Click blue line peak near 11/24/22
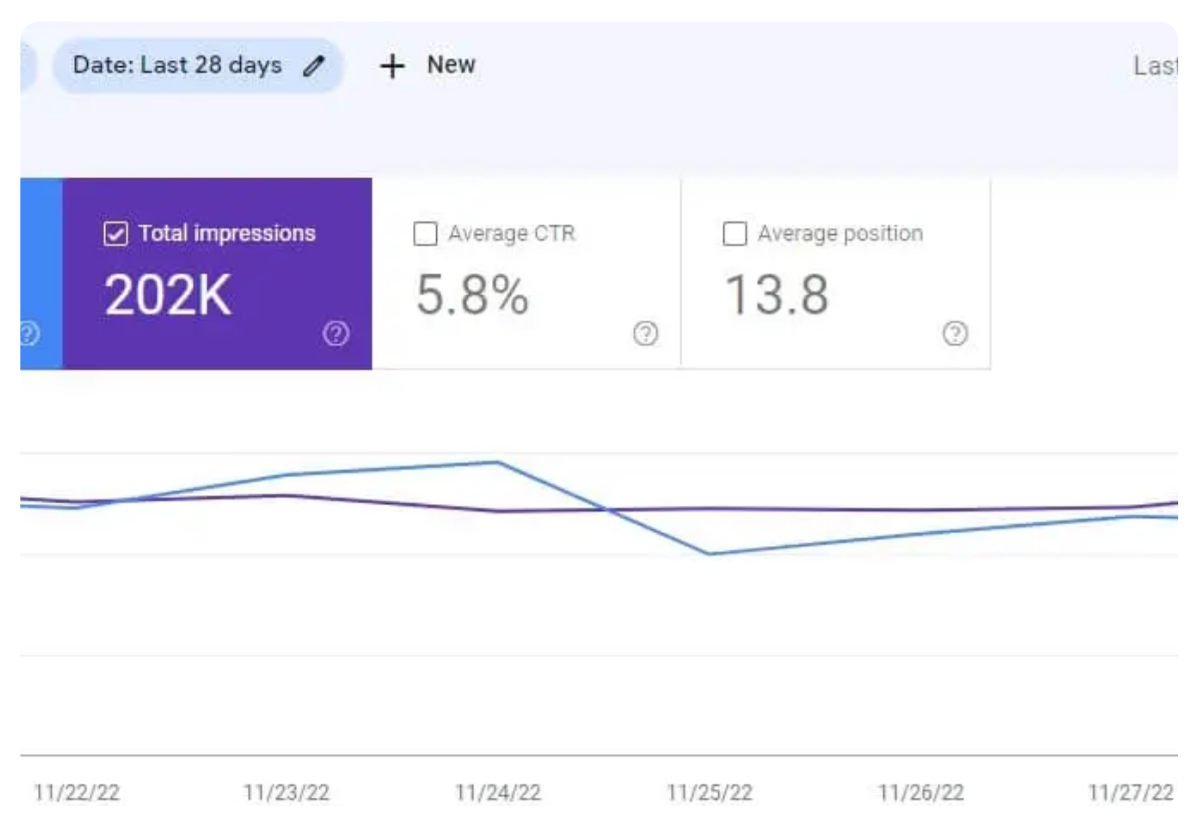 click(497, 462)
